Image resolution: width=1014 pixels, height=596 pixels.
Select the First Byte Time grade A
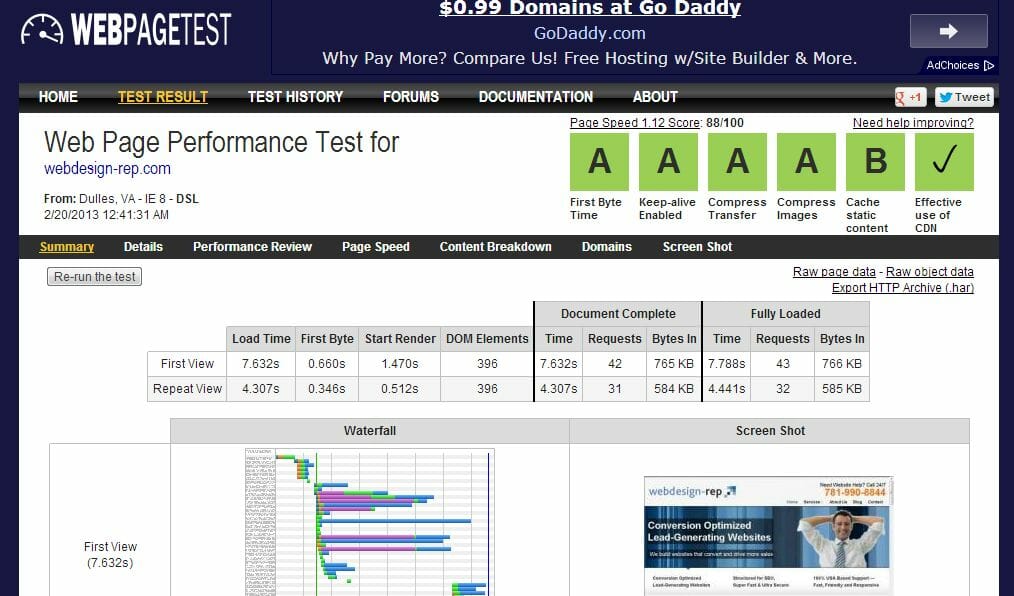pos(599,162)
